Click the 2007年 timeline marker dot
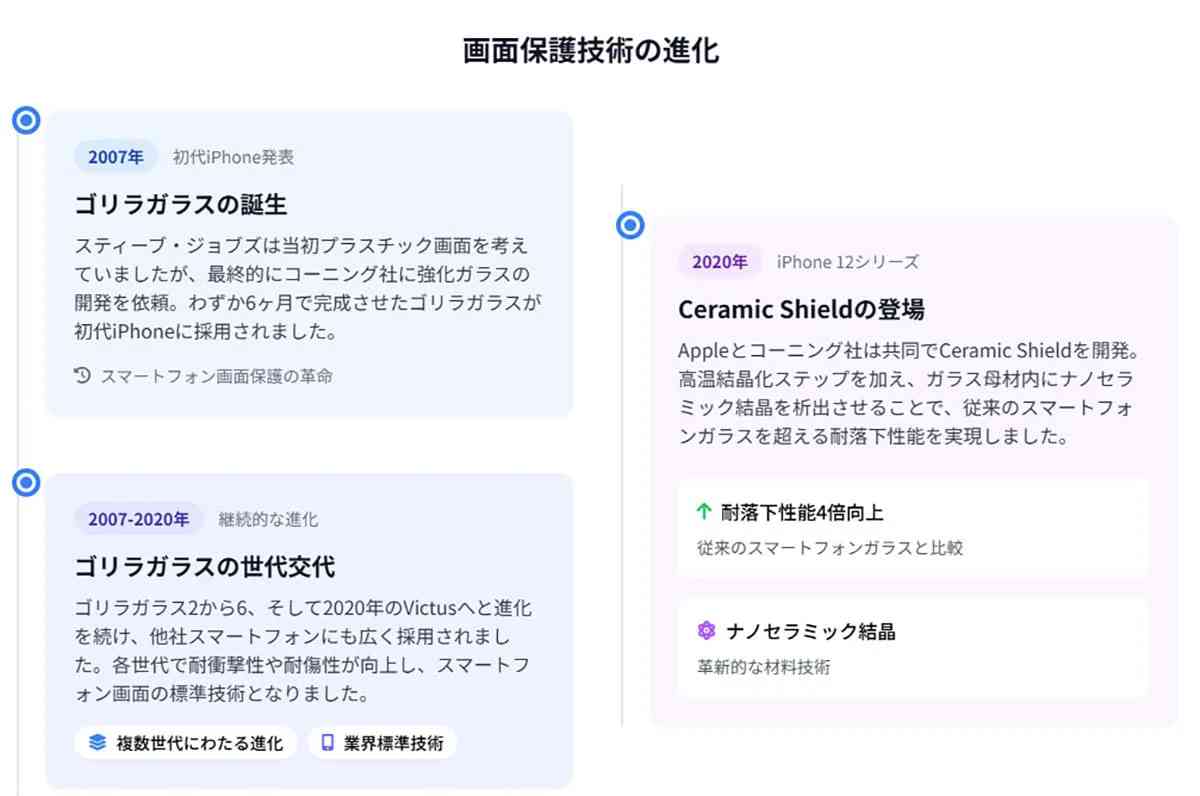The width and height of the screenshot is (1200, 796). [28, 121]
